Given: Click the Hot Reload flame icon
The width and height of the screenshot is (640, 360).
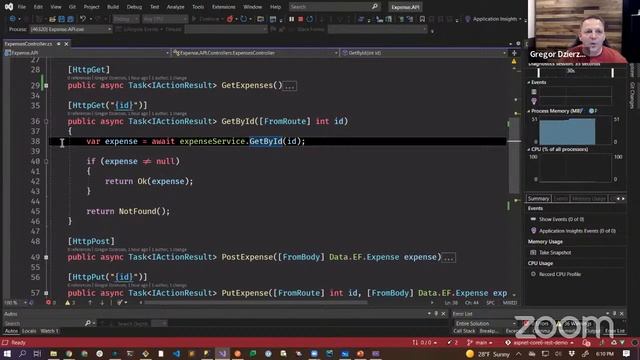Looking at the screenshot, I should point(230,19).
